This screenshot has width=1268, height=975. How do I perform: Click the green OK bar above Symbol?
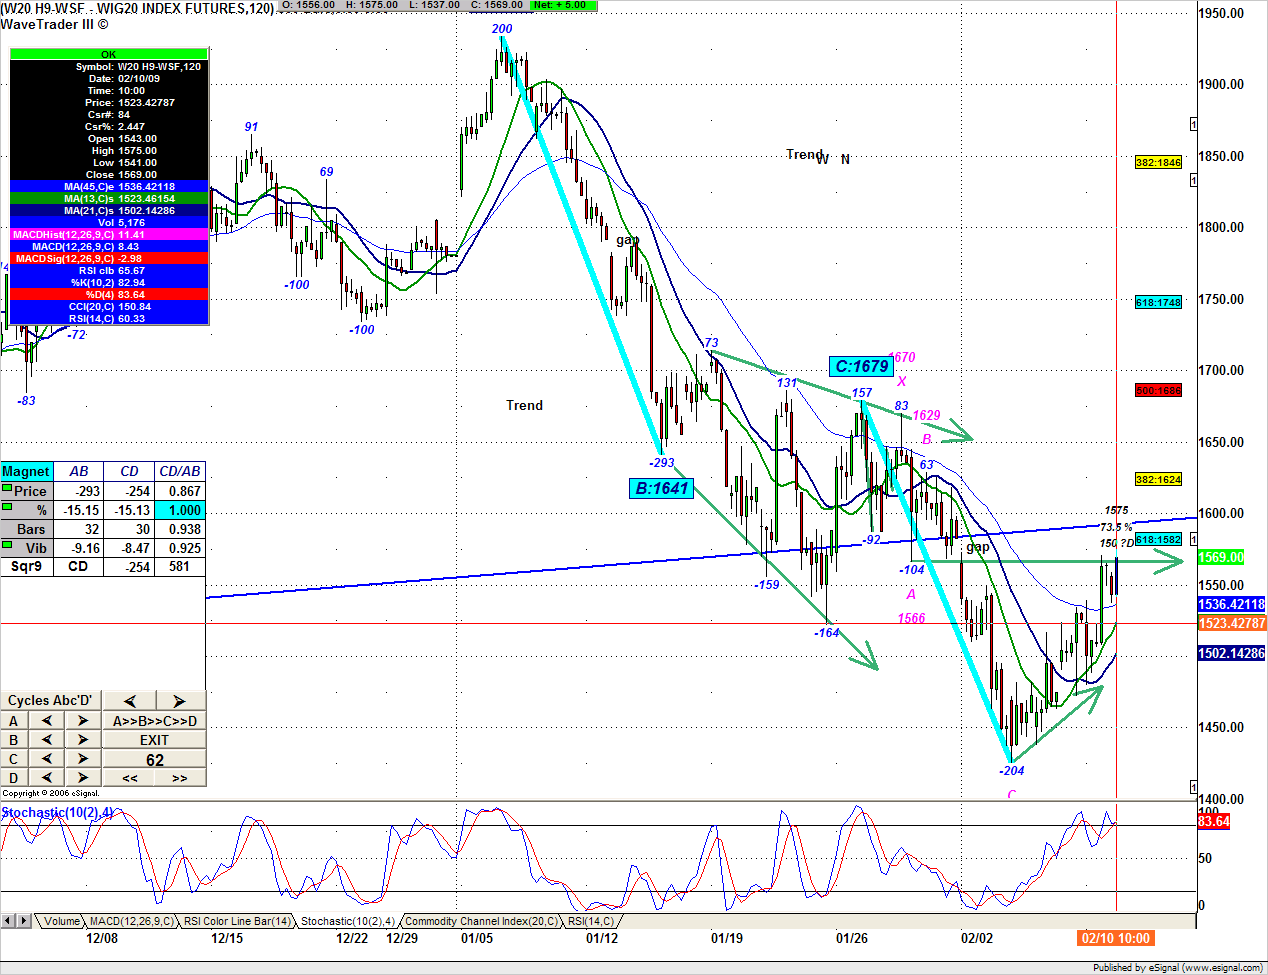tap(109, 54)
